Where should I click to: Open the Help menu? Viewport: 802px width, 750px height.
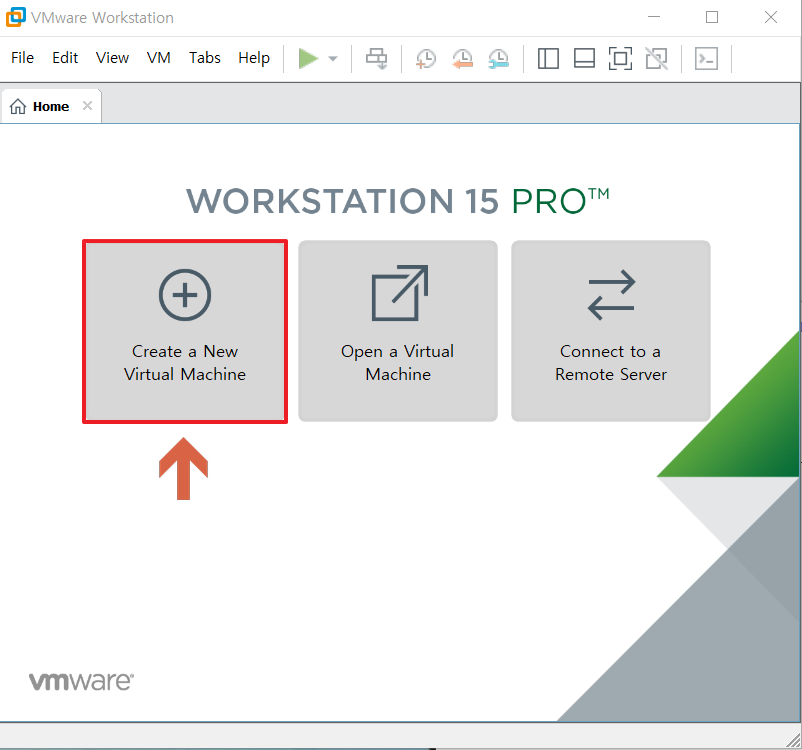254,58
